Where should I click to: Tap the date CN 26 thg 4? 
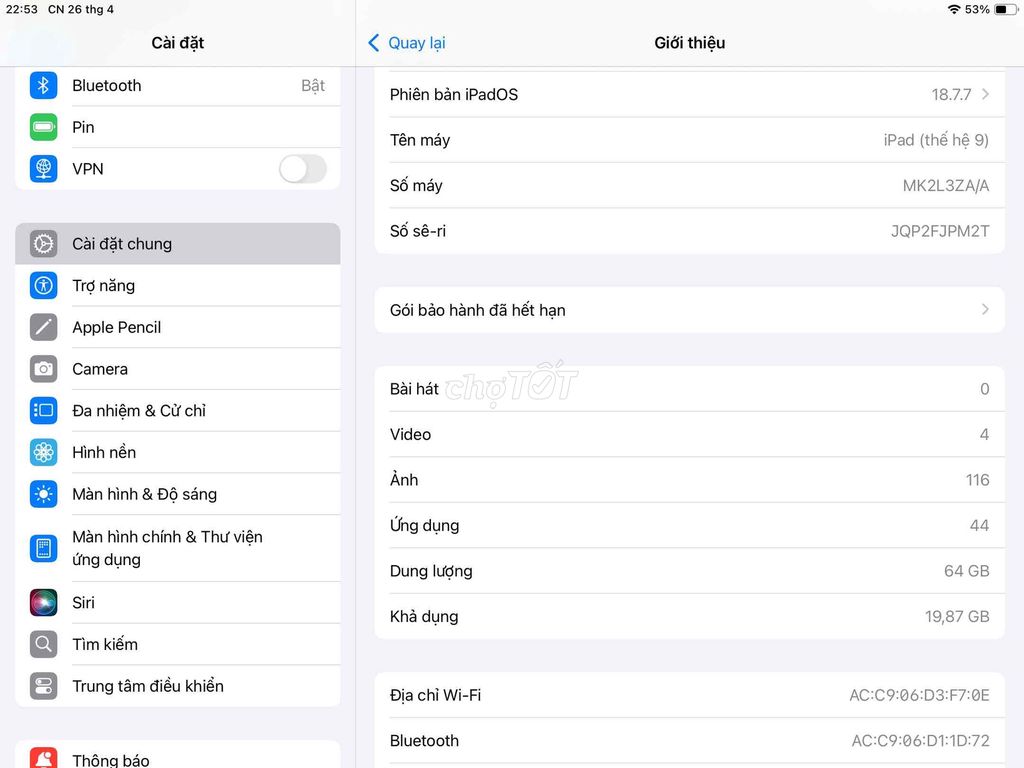click(81, 9)
